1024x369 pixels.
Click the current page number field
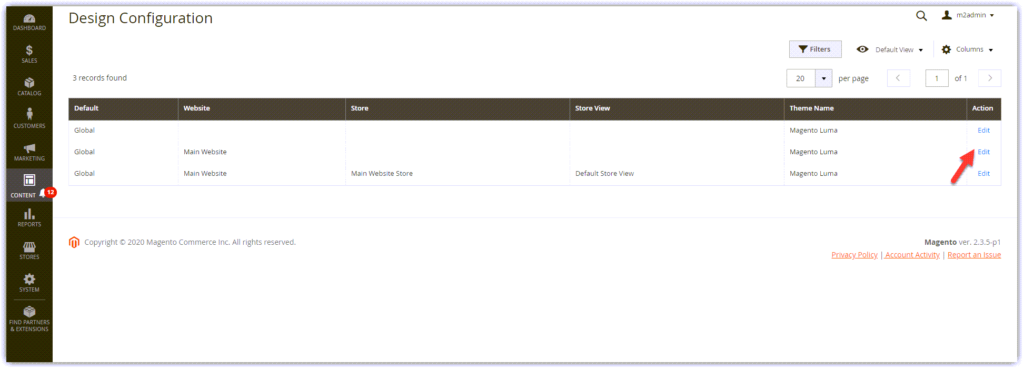(x=937, y=78)
